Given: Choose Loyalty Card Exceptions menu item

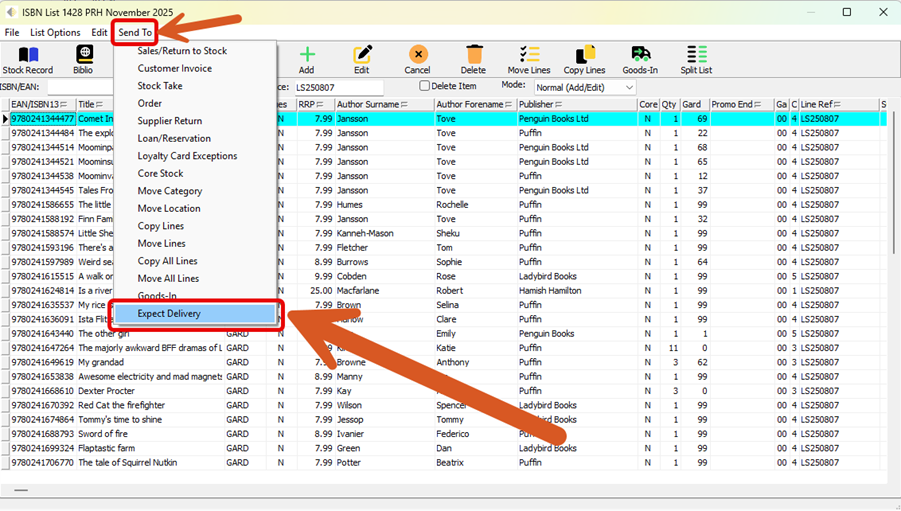Looking at the screenshot, I should tap(187, 156).
